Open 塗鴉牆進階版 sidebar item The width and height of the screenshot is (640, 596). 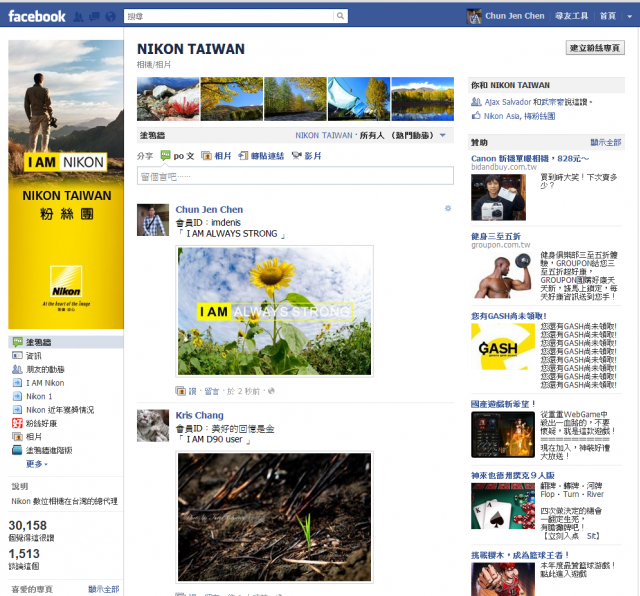49,450
